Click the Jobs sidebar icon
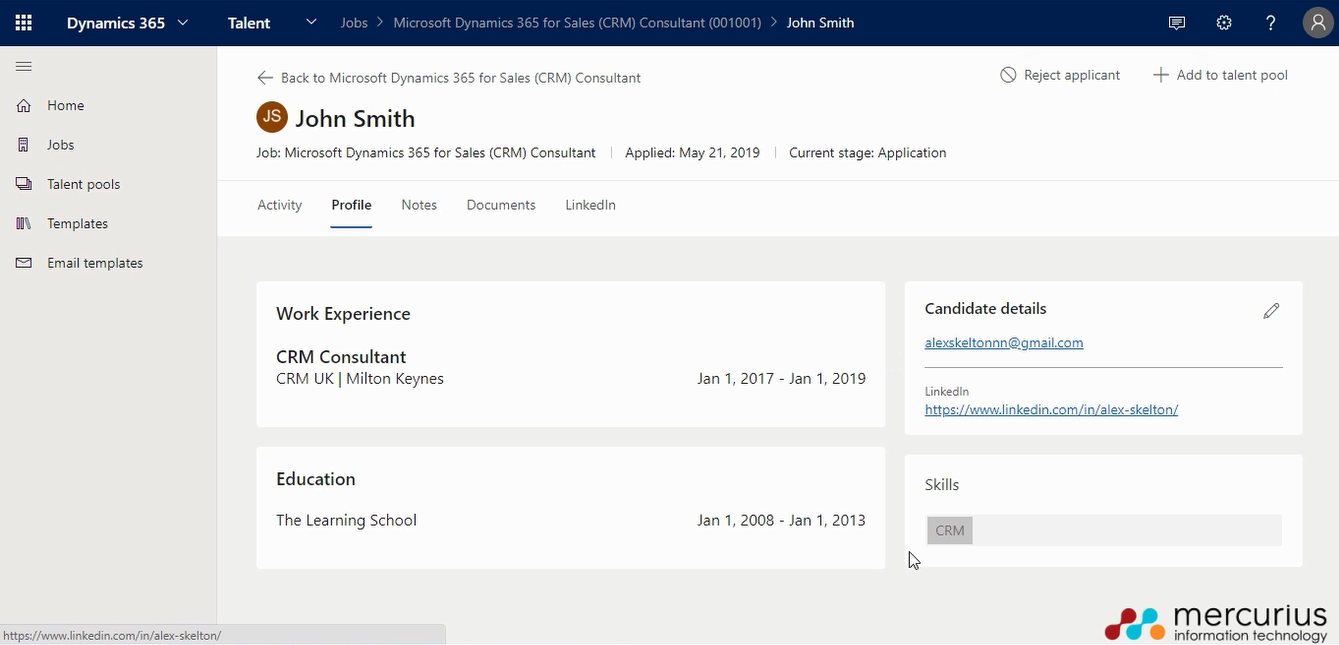Screen dimensions: 1339x645 [x=24, y=145]
